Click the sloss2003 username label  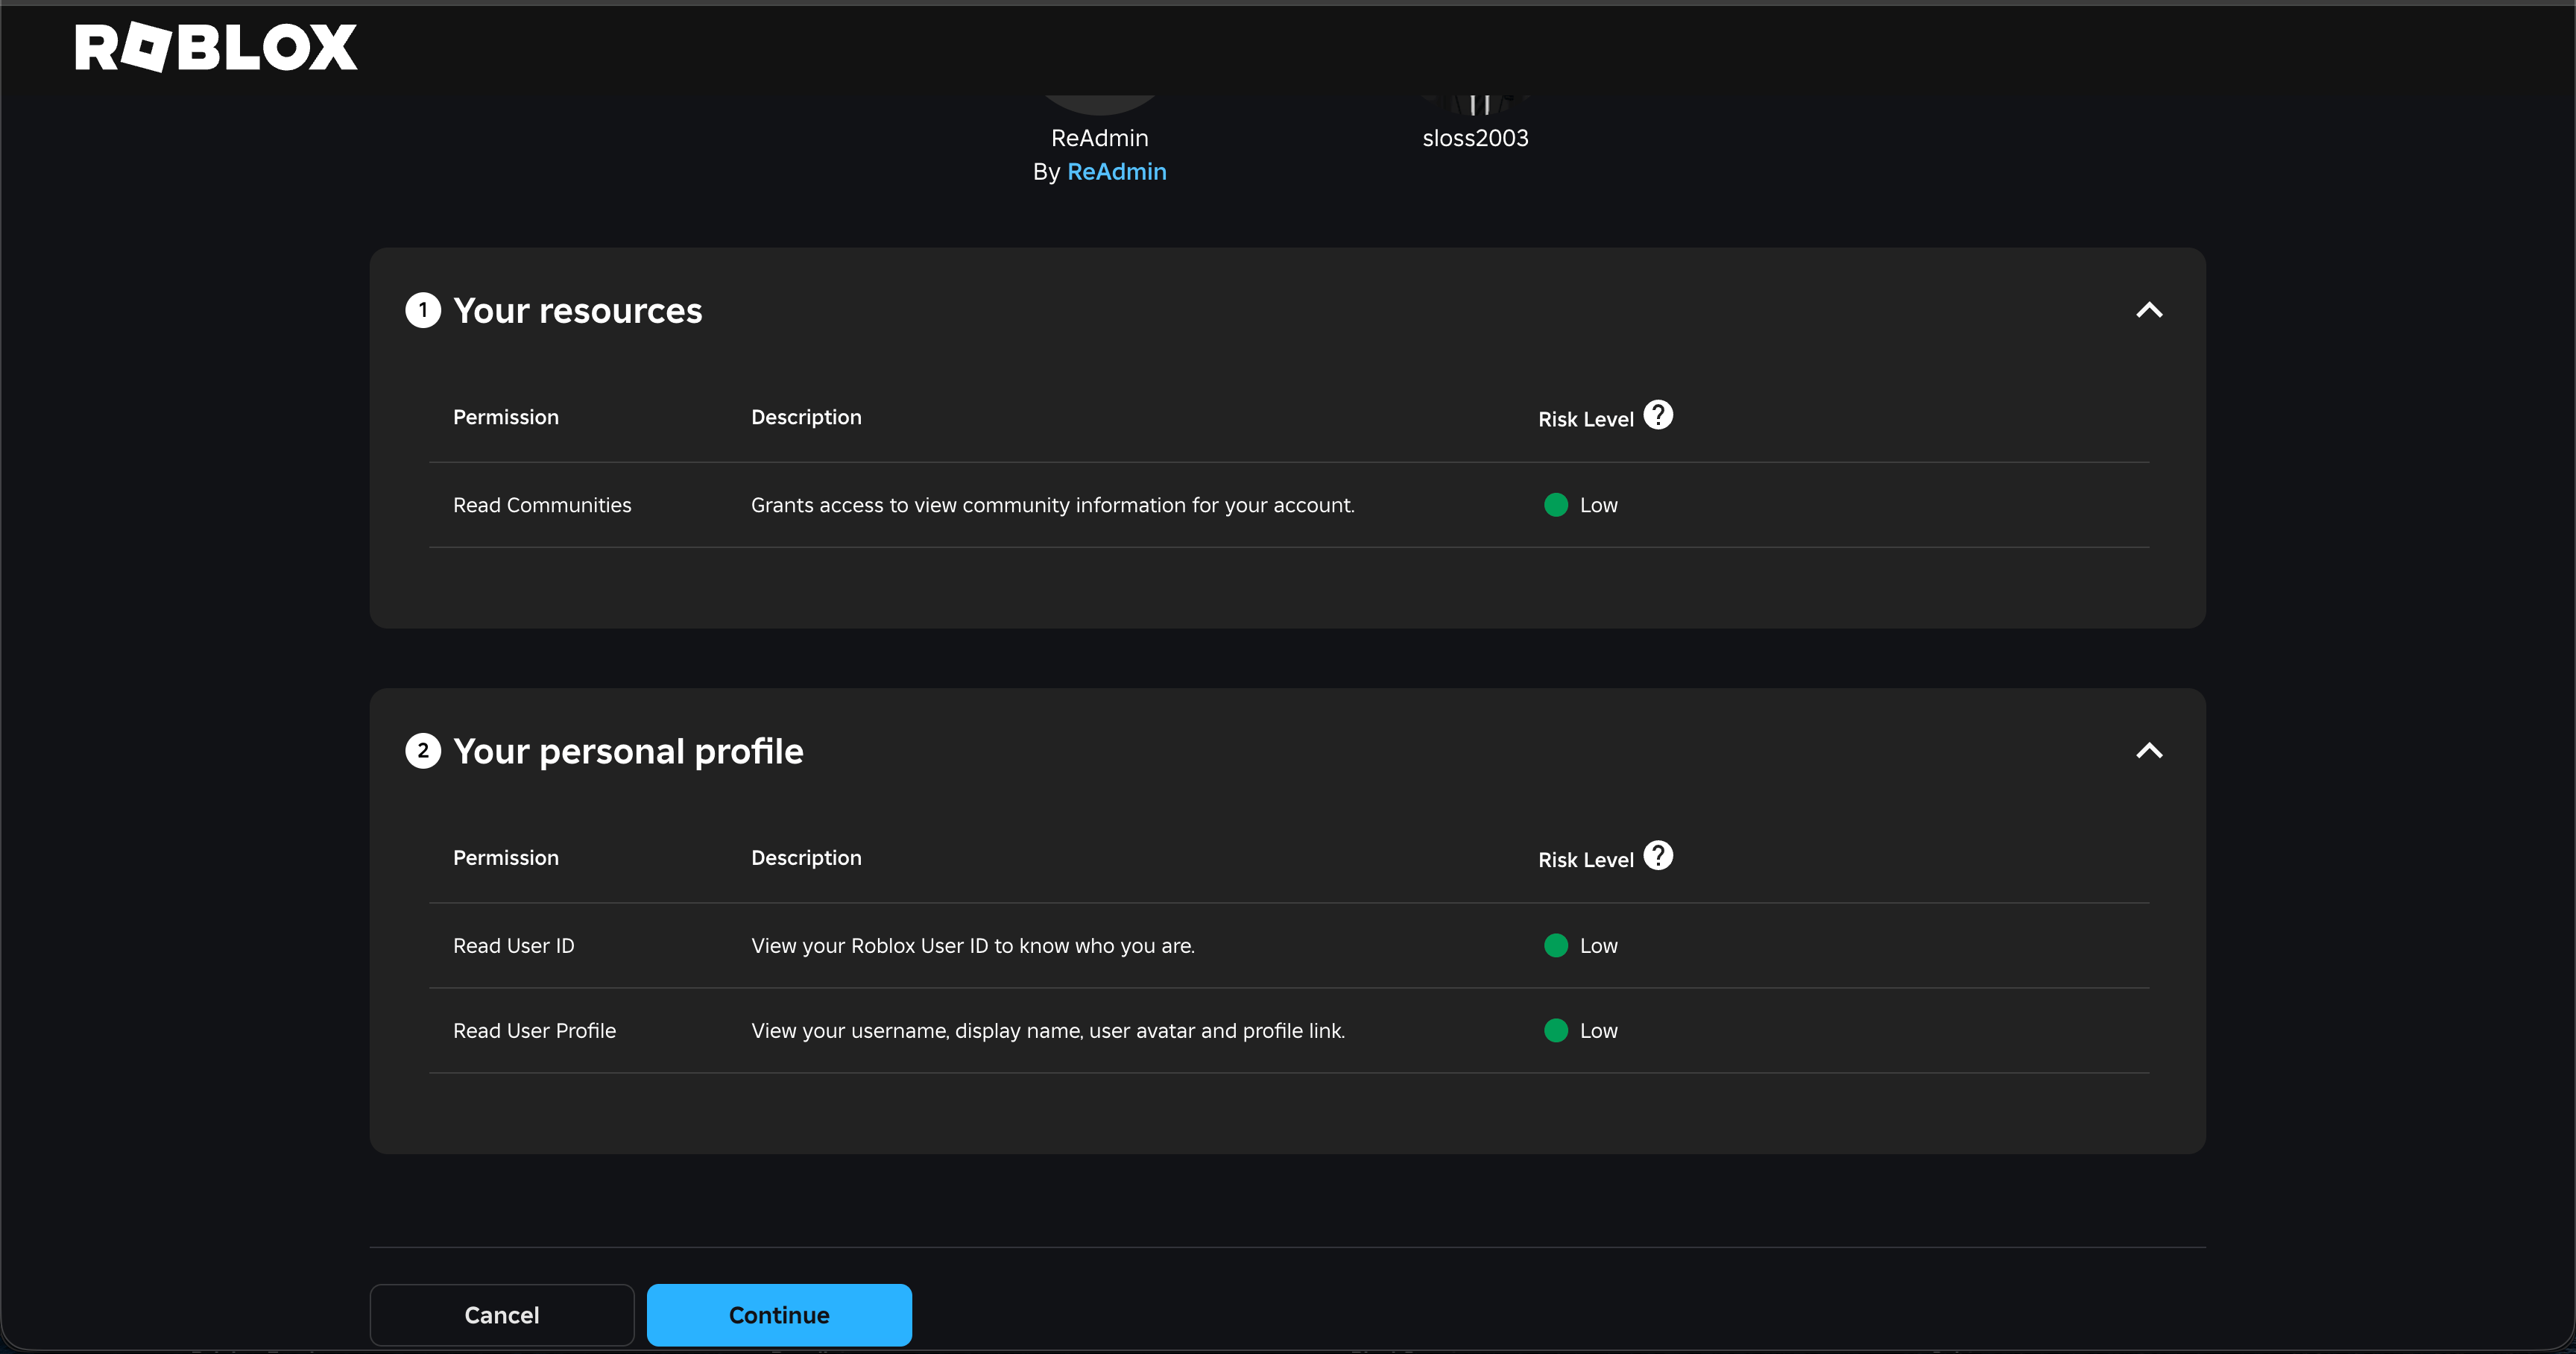pos(1475,138)
